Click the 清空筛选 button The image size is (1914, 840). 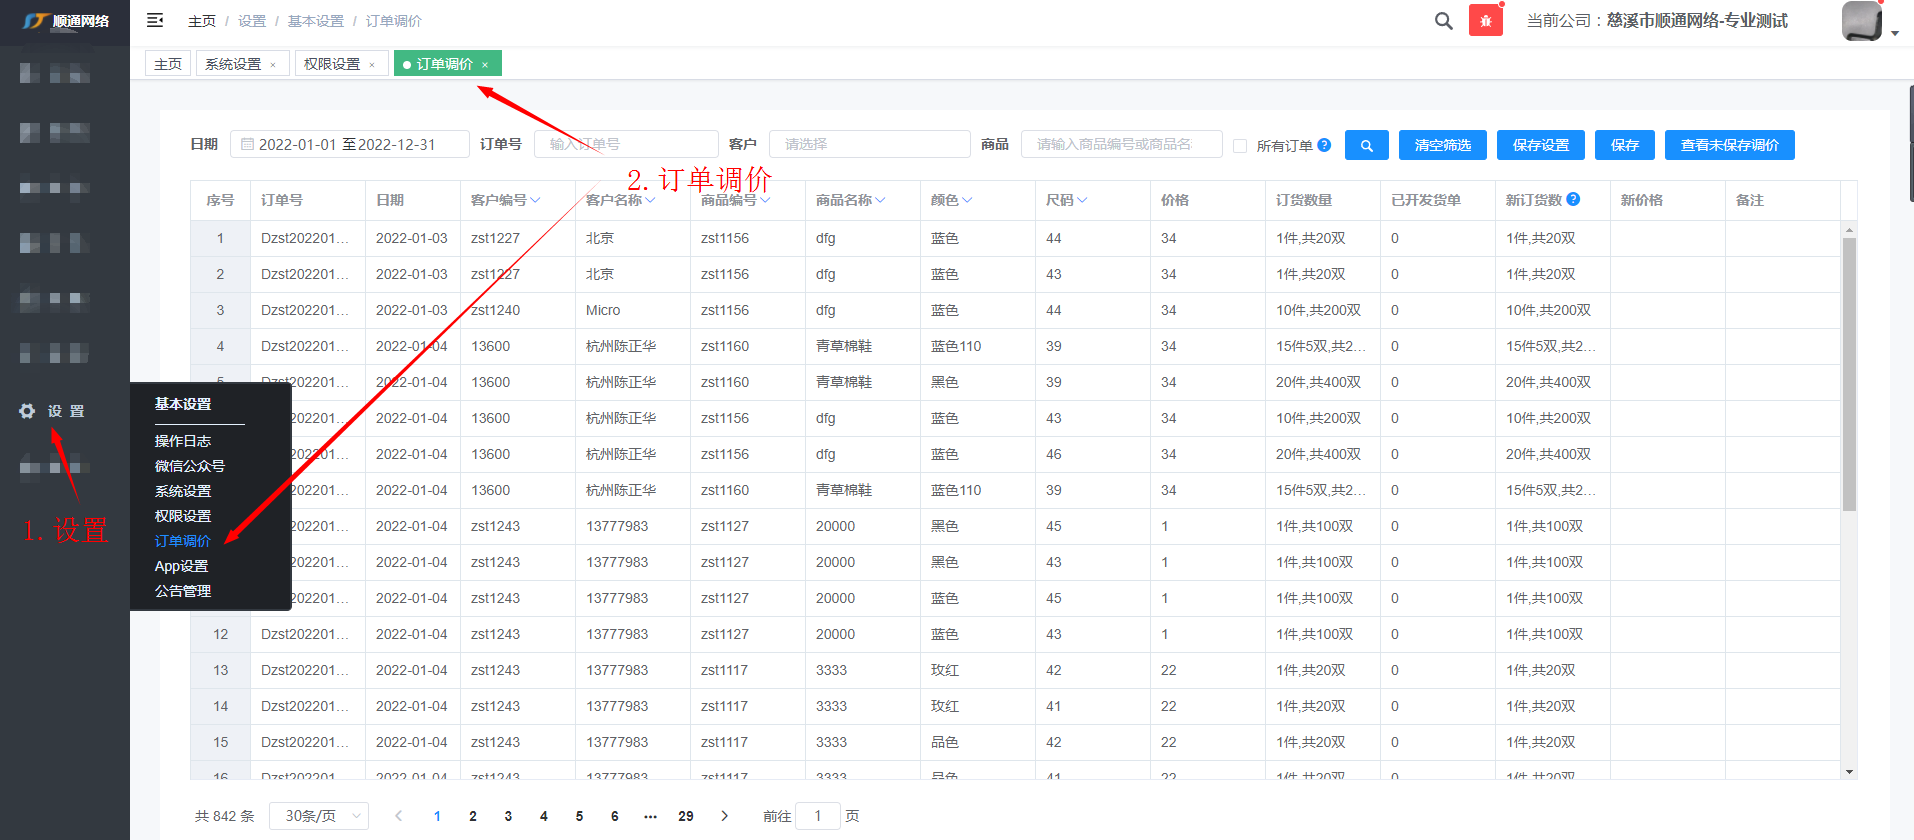click(x=1442, y=145)
